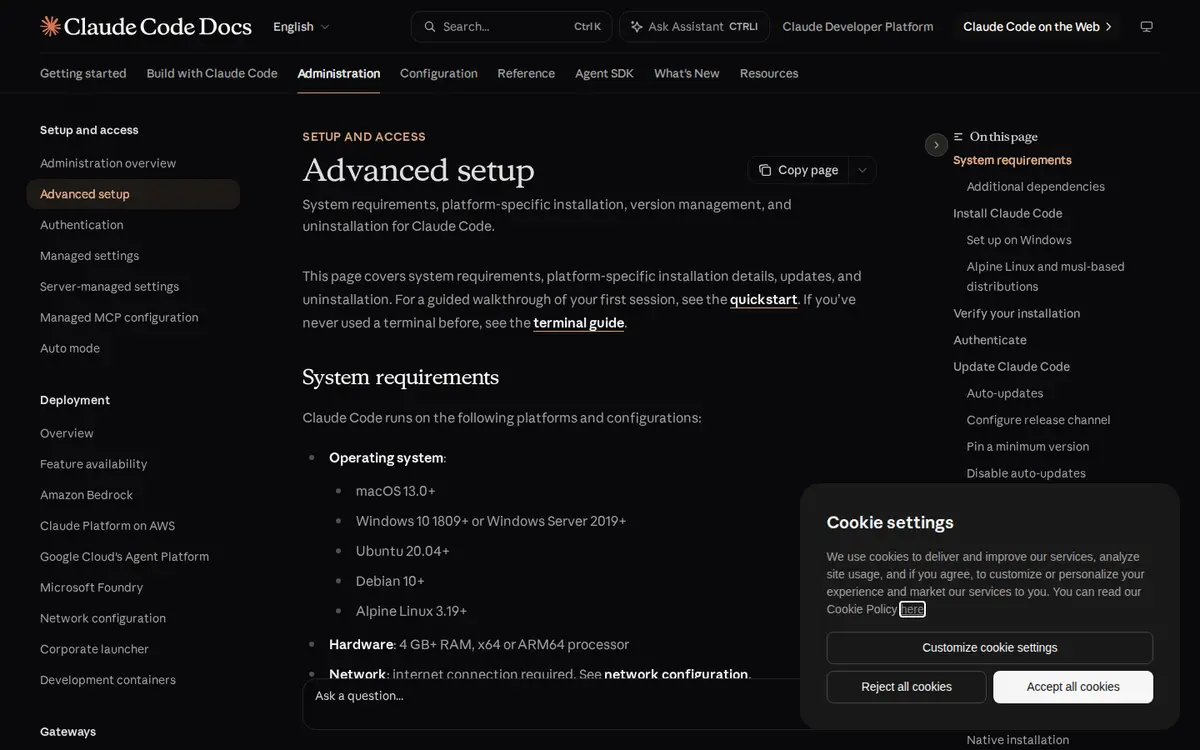This screenshot has width=1200, height=750.
Task: Jump to Disable auto-updates section
Action: pos(1026,474)
